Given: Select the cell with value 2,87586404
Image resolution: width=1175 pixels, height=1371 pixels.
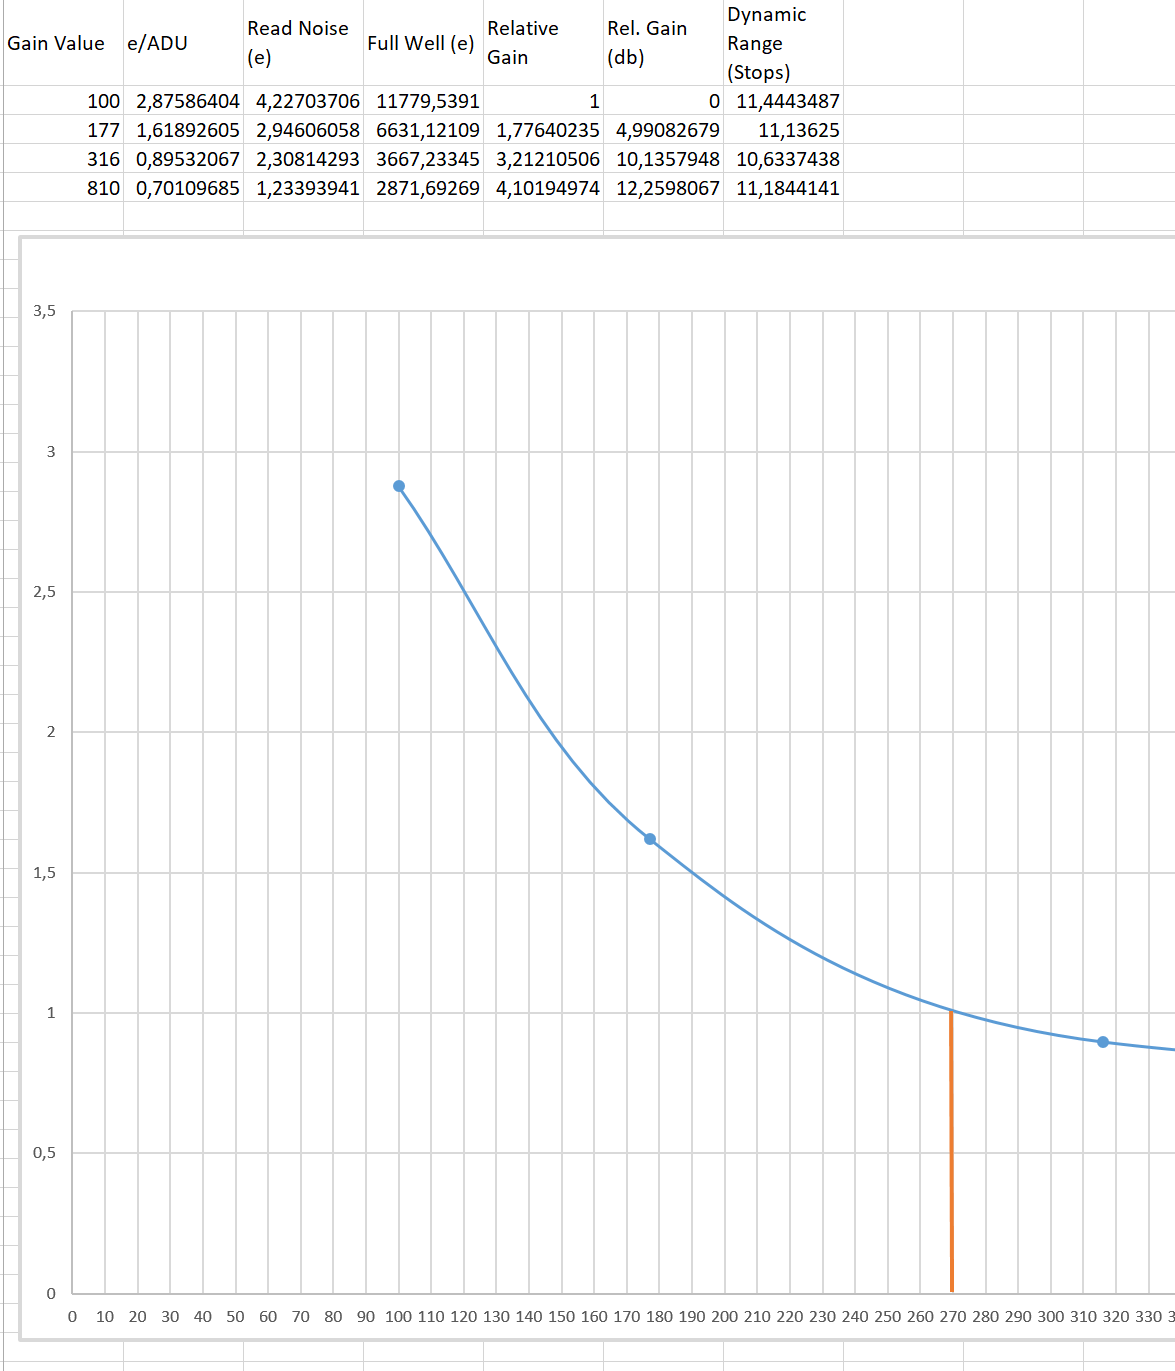Looking at the screenshot, I should click(x=188, y=101).
